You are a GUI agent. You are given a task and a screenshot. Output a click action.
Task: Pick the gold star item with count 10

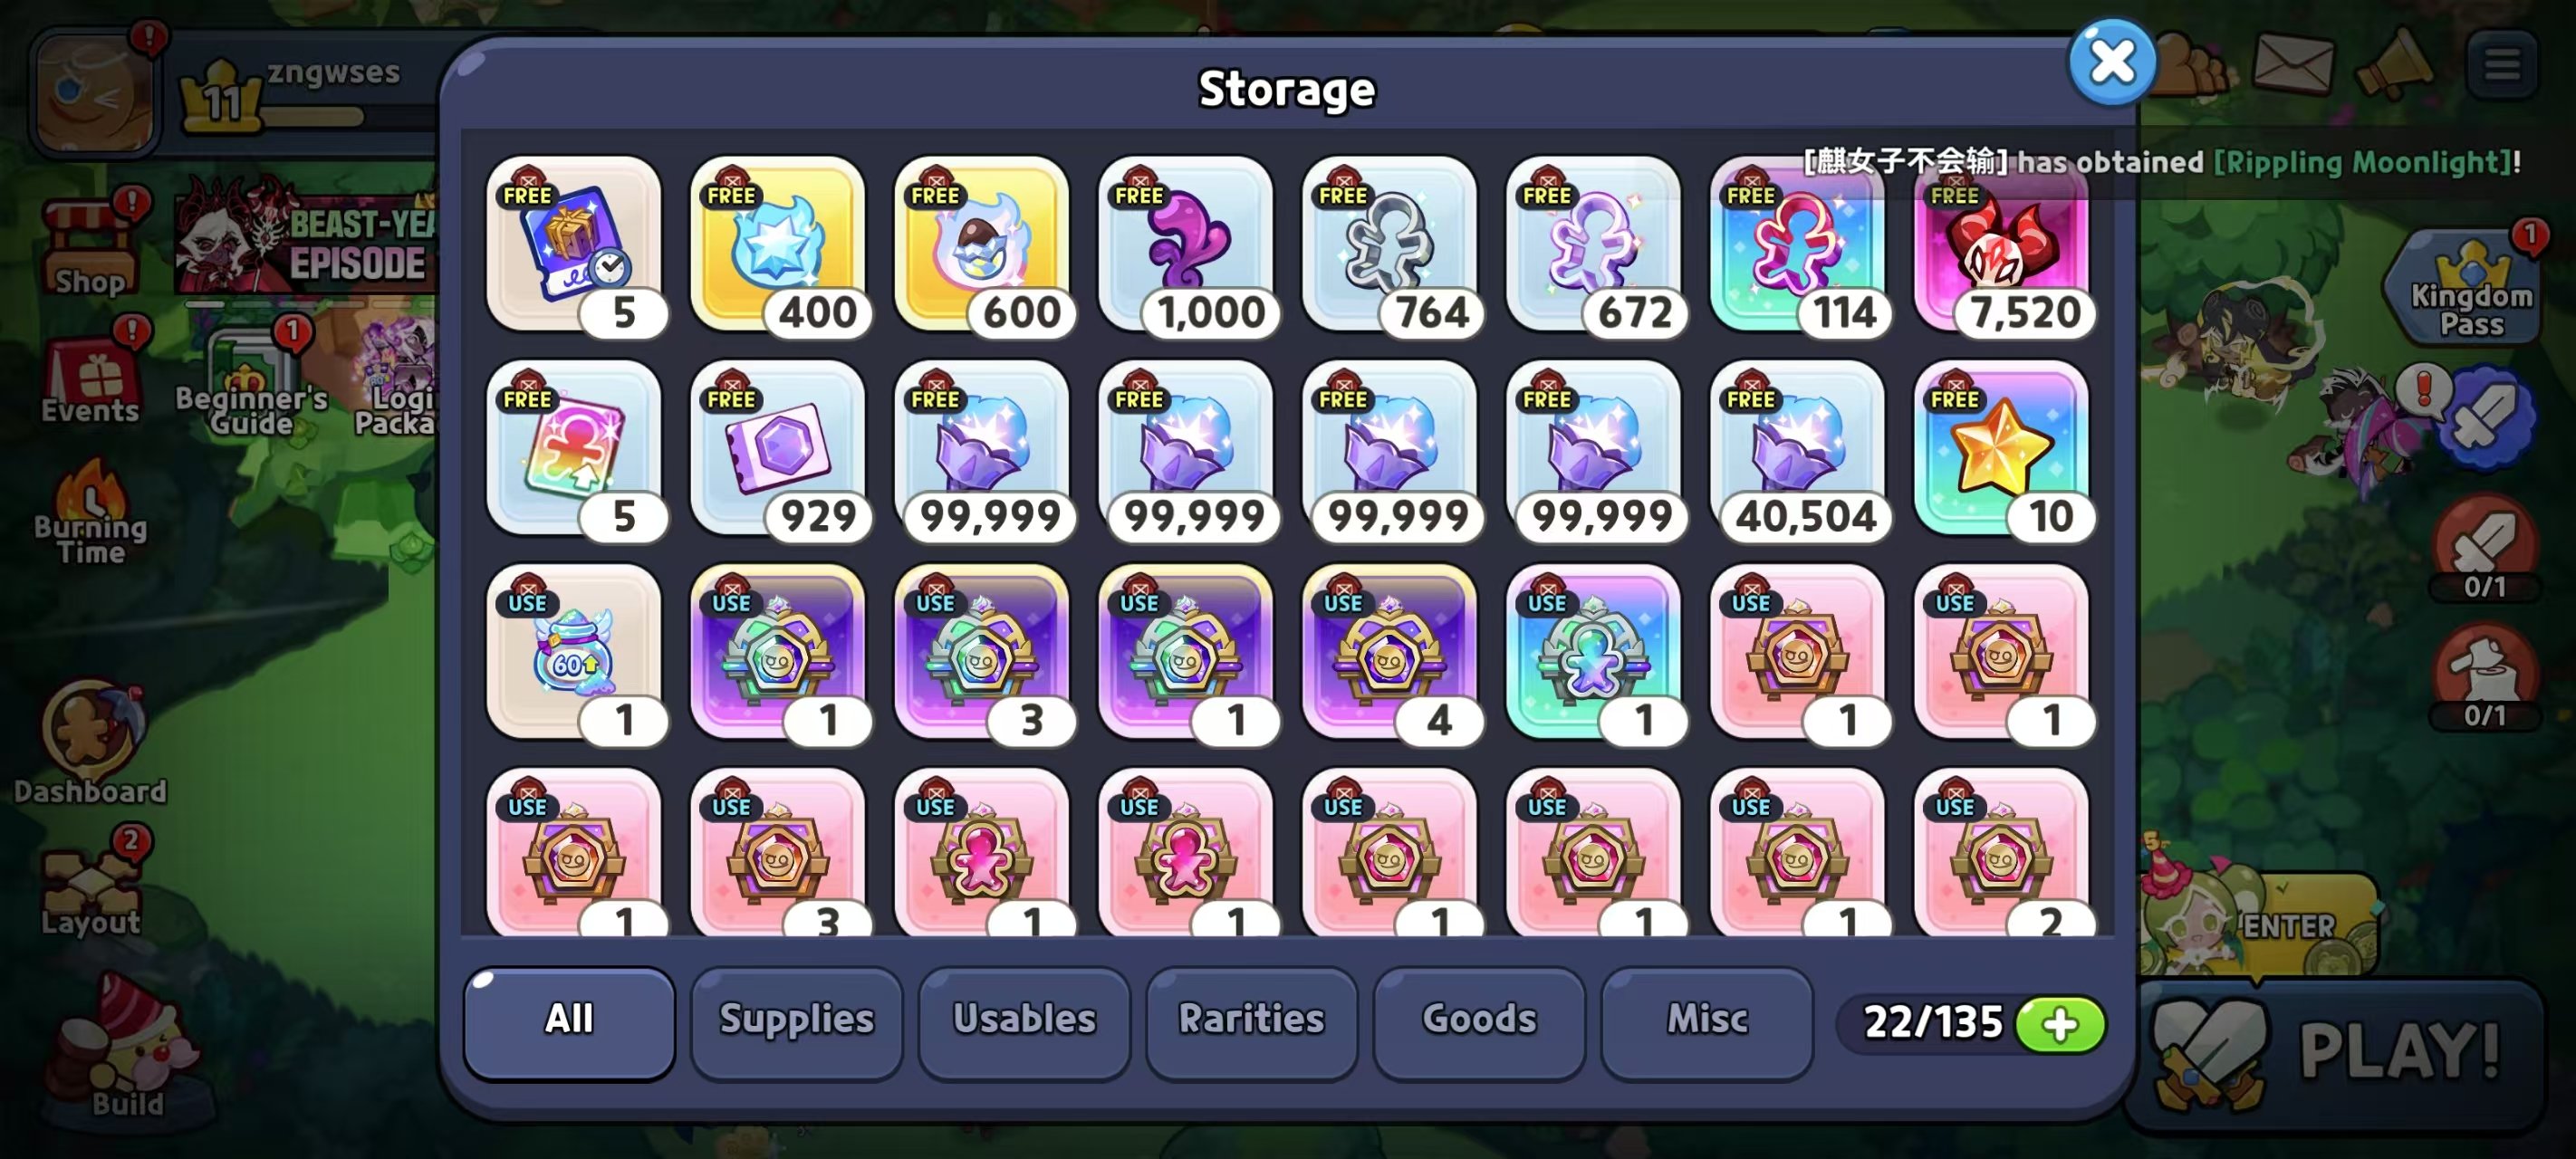coord(2002,448)
